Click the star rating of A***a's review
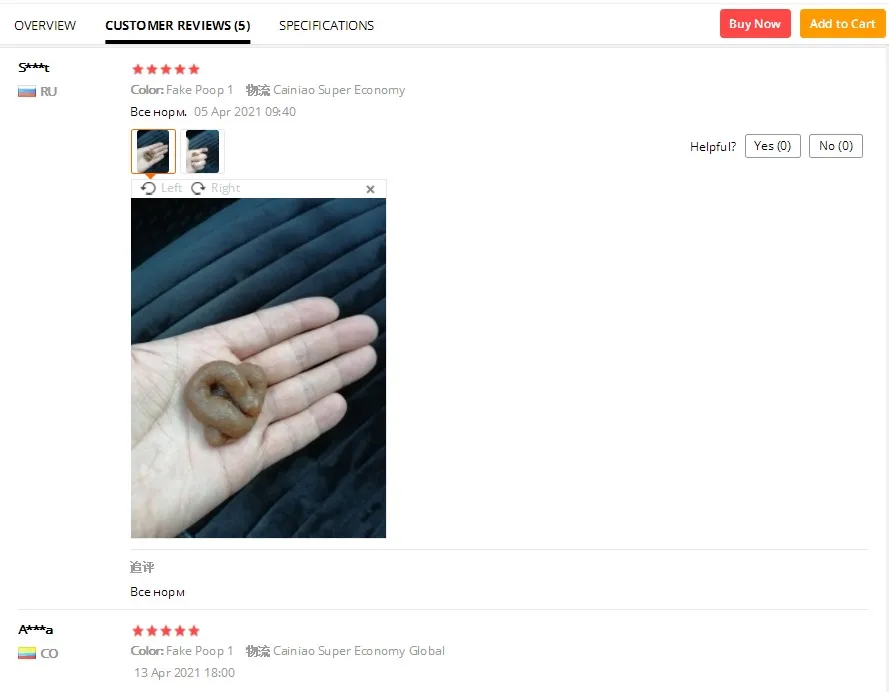Image resolution: width=889 pixels, height=692 pixels. pyautogui.click(x=166, y=631)
